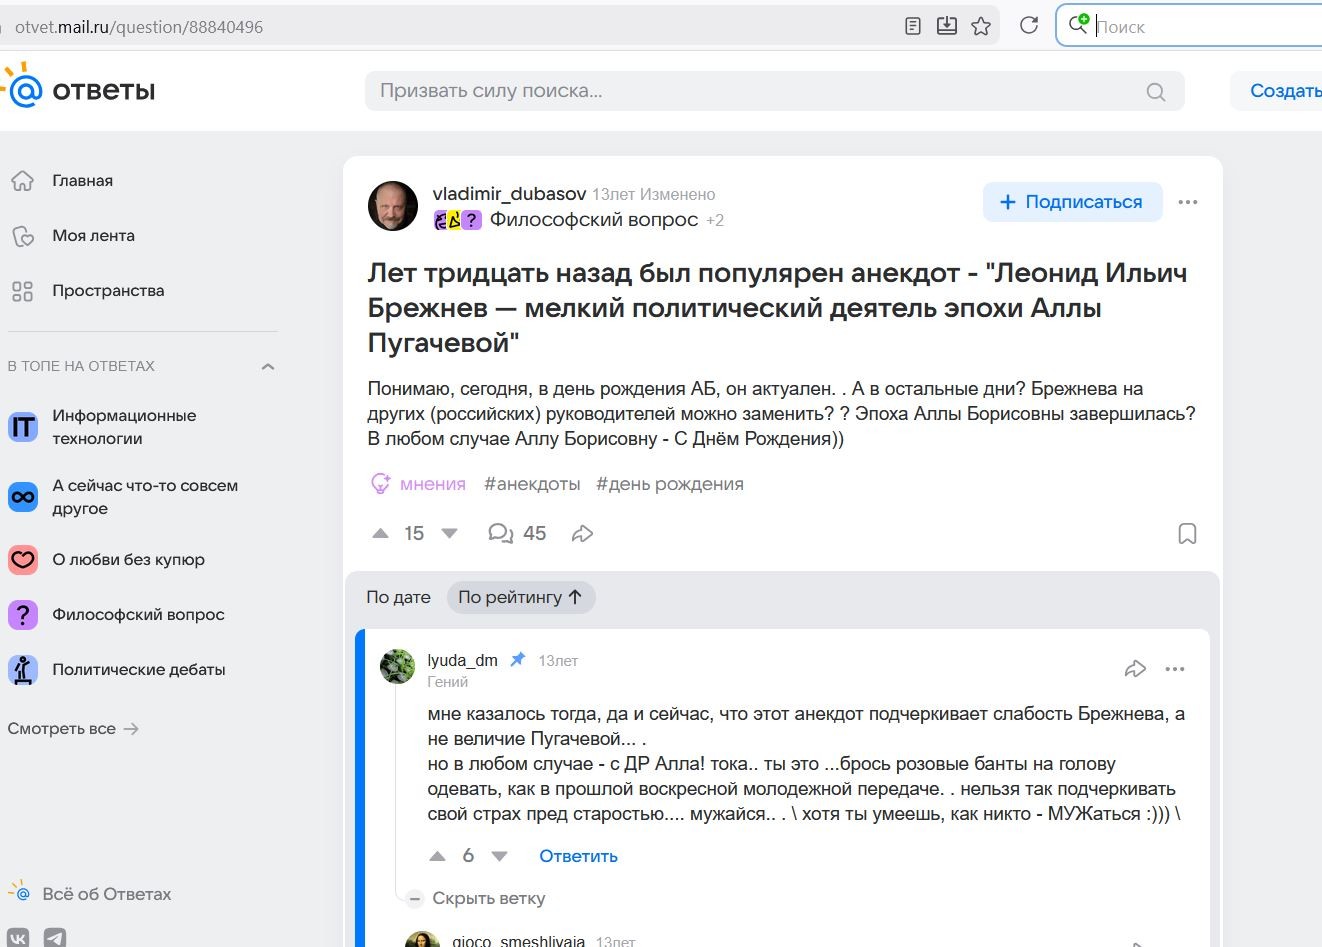Click the Подписаться button
The height and width of the screenshot is (947, 1322).
tap(1072, 202)
